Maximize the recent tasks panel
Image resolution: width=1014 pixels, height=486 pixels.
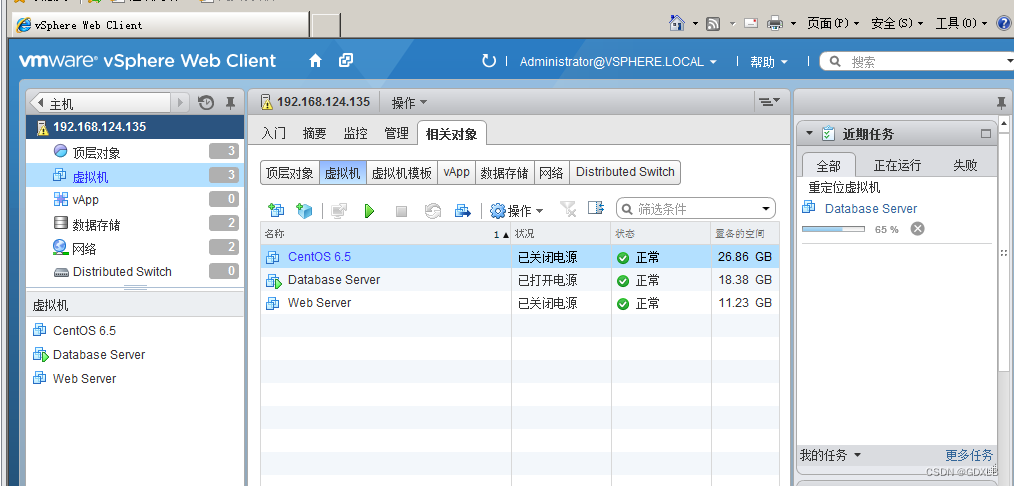click(986, 134)
